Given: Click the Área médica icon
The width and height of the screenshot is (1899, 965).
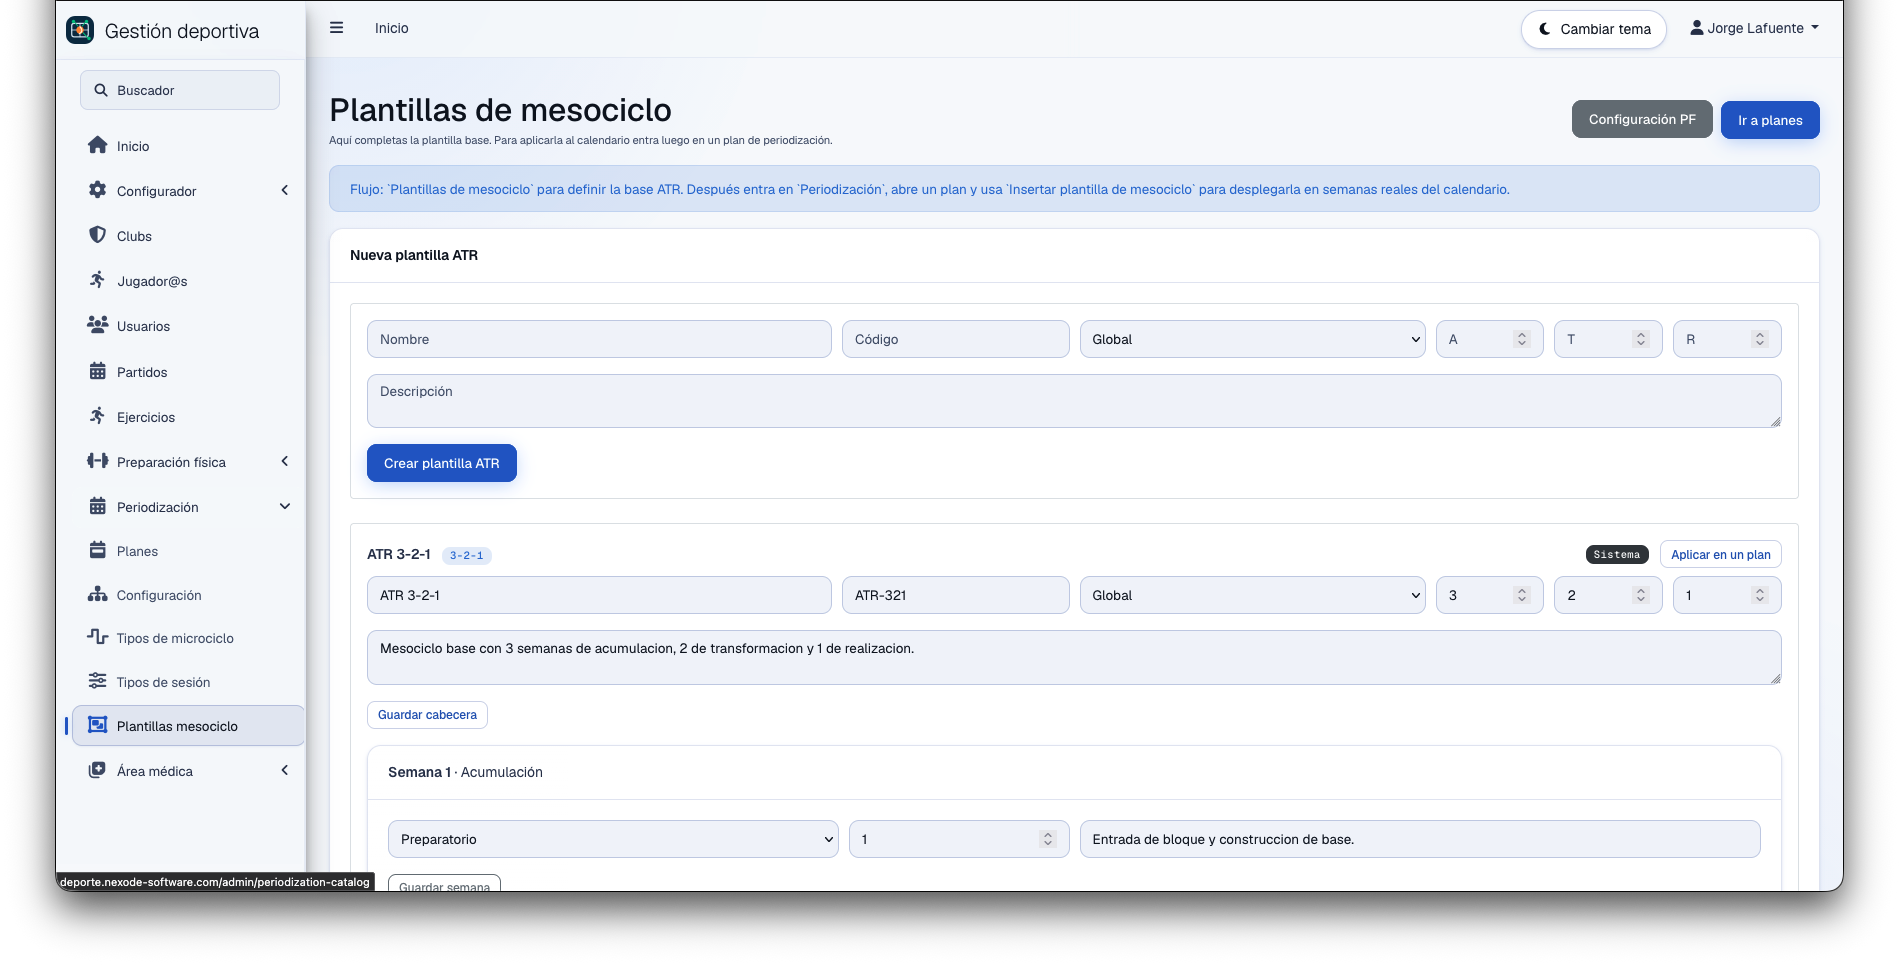Looking at the screenshot, I should (97, 770).
